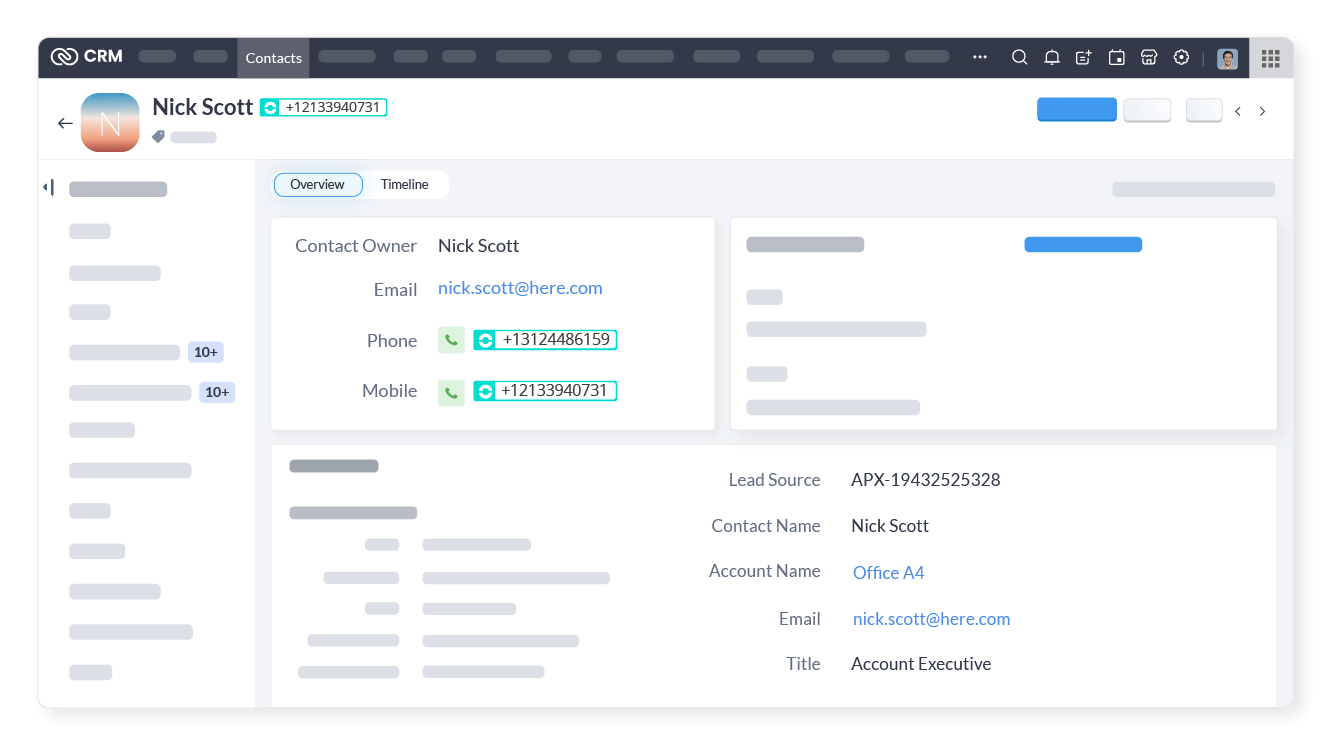Open the global search magnifier
This screenshot has width=1332, height=746.
(1019, 57)
